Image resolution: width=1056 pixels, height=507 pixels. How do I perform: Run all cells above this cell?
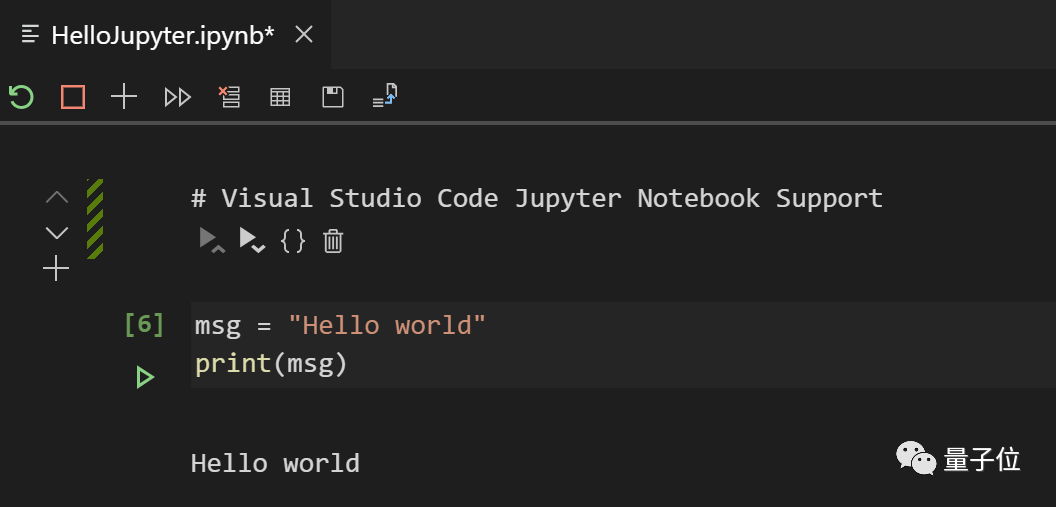click(x=211, y=241)
